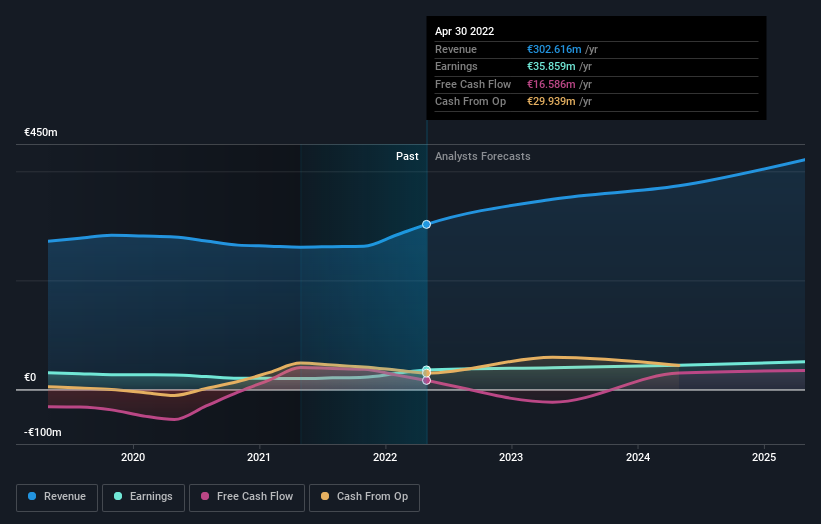Click the orange Cash From Op data point
Image resolution: width=821 pixels, height=524 pixels.
click(x=426, y=373)
